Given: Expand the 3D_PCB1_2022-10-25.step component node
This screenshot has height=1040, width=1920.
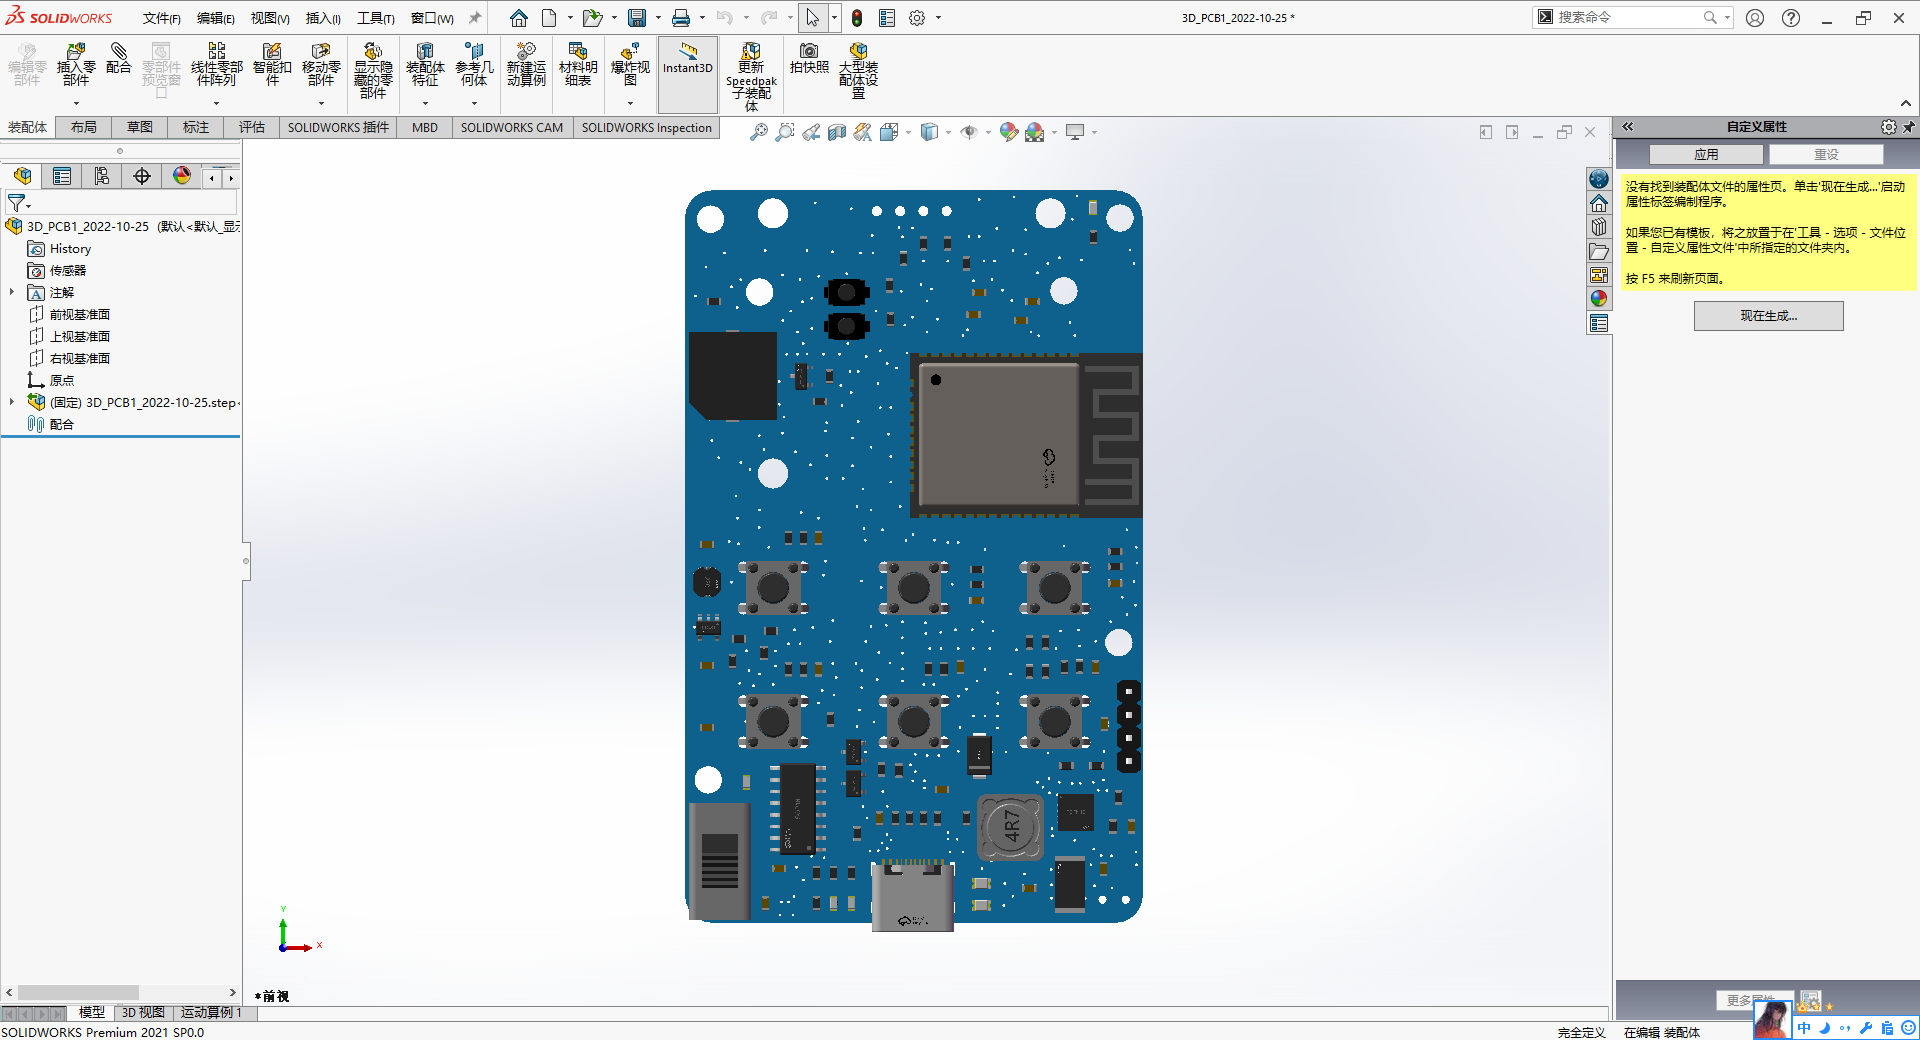Looking at the screenshot, I should [12, 402].
